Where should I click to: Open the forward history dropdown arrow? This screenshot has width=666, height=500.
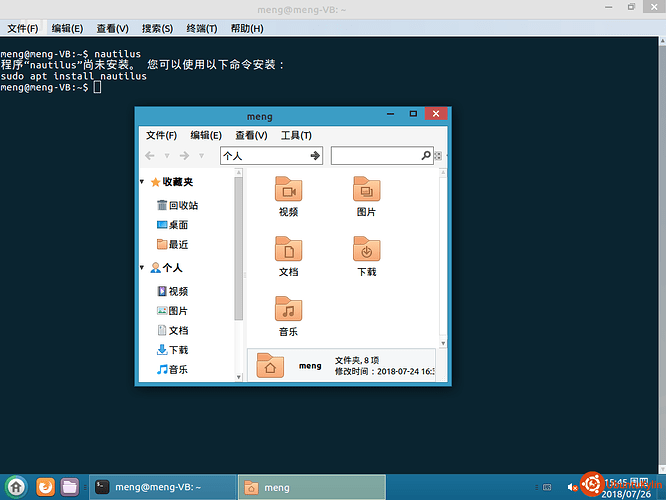click(201, 156)
